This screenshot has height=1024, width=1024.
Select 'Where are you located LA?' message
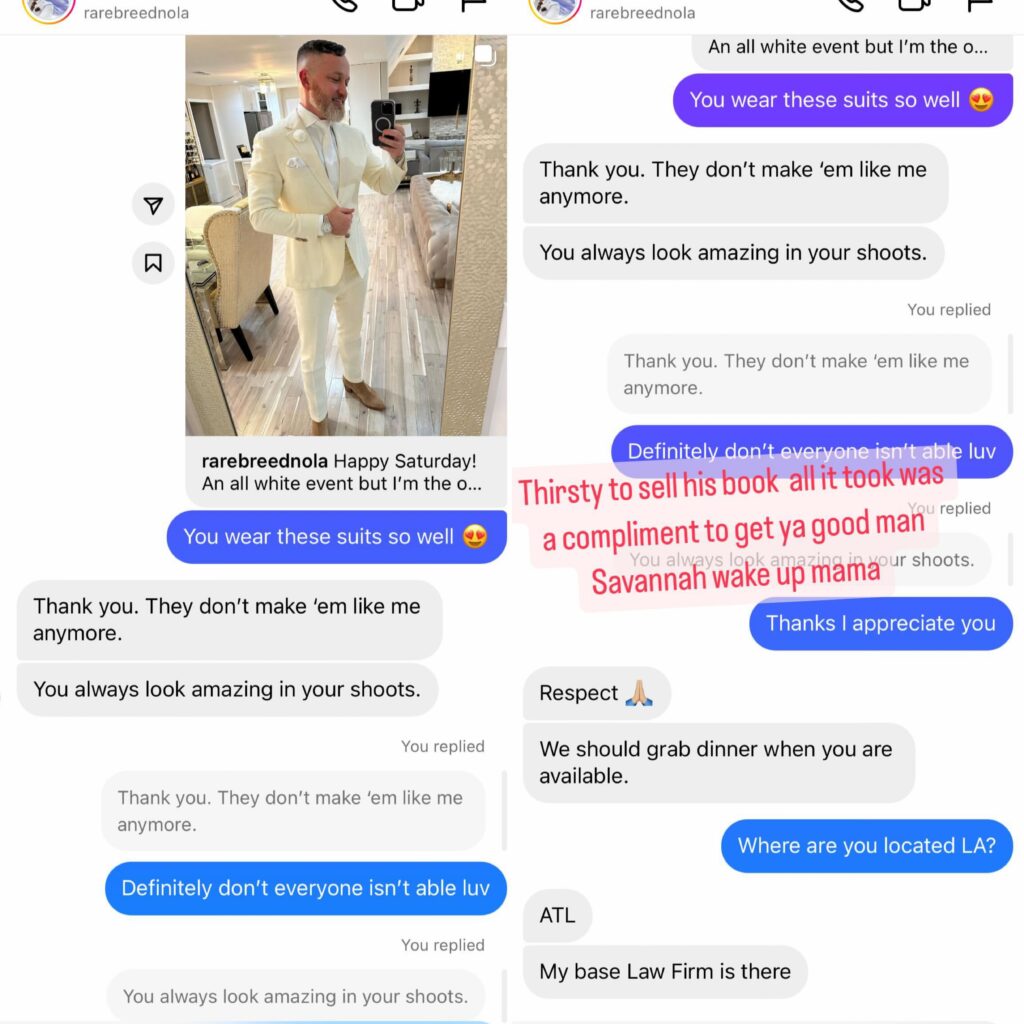point(867,846)
